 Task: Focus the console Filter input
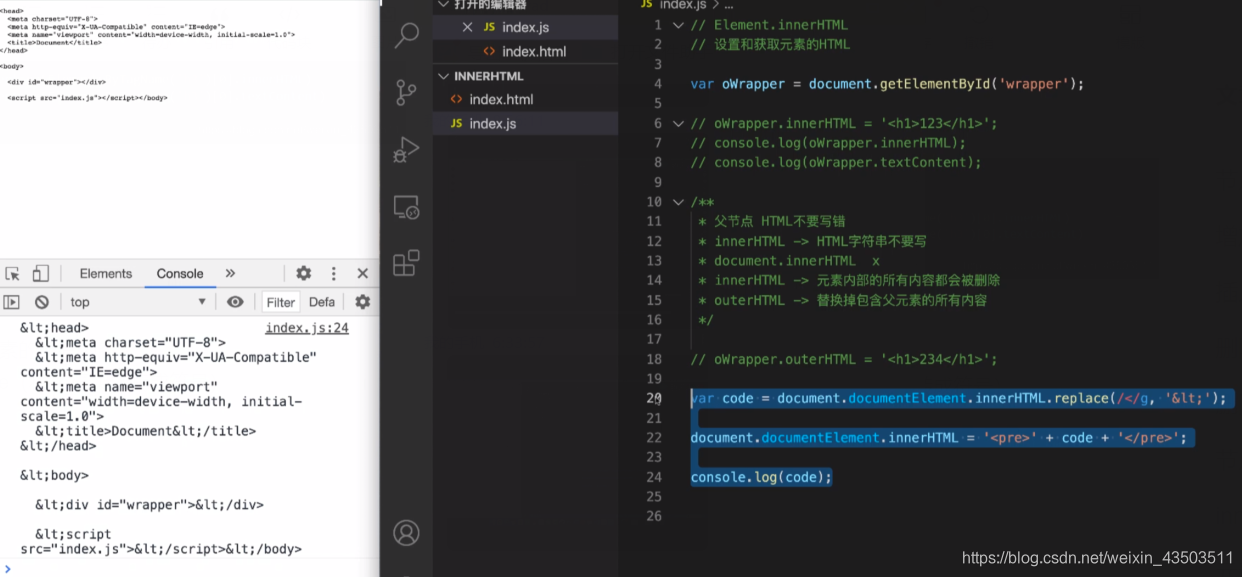point(281,302)
